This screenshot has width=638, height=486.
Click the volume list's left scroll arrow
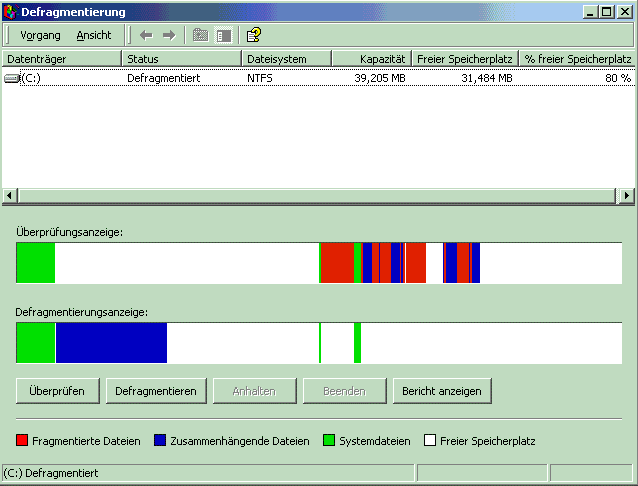click(11, 196)
